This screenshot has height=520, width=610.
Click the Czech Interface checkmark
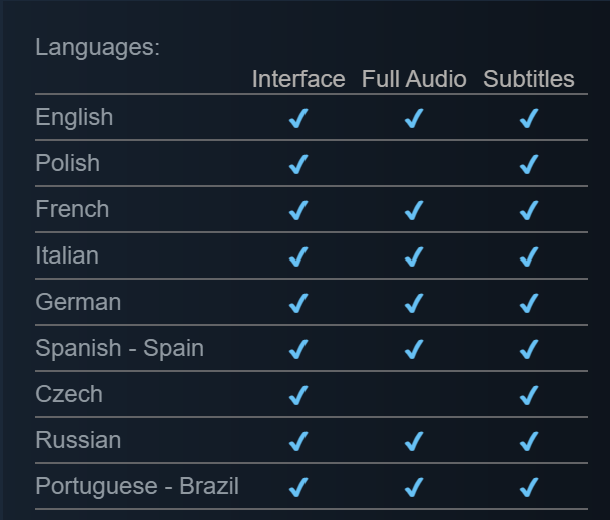[298, 395]
